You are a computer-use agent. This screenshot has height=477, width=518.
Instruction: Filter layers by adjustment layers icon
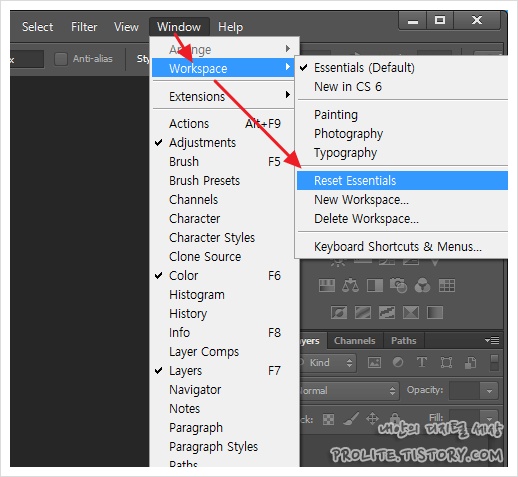coord(398,362)
